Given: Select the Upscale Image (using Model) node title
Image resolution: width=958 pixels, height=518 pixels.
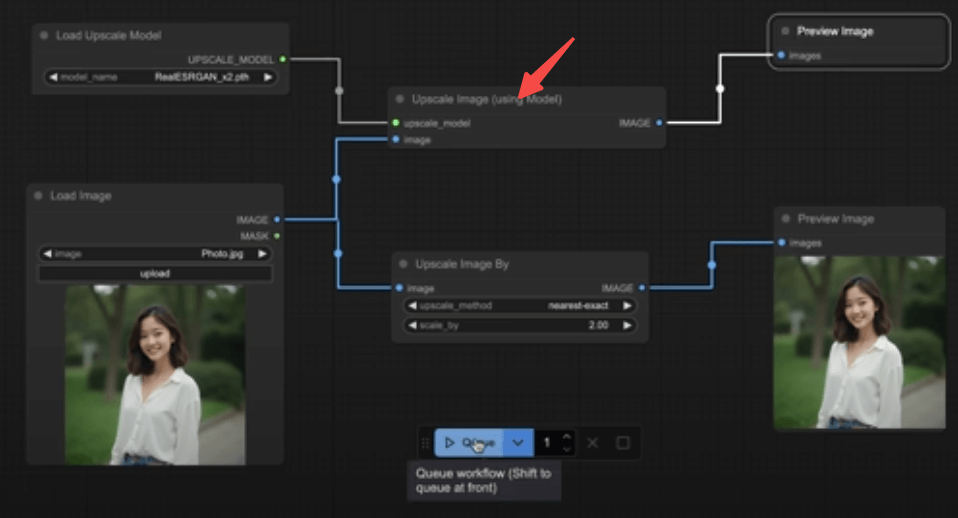Looking at the screenshot, I should coord(488,99).
